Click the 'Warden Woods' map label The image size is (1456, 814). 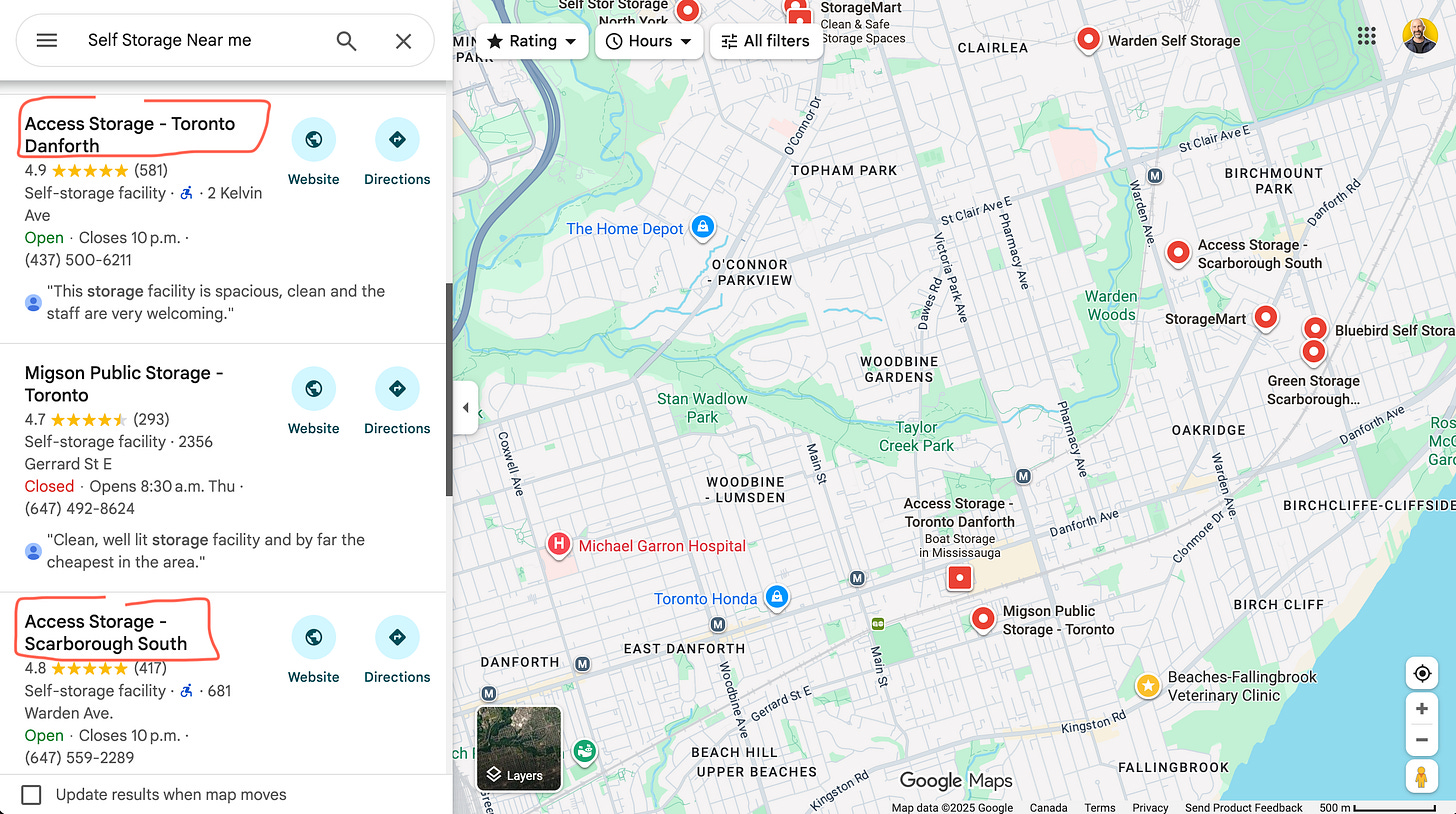click(1111, 305)
